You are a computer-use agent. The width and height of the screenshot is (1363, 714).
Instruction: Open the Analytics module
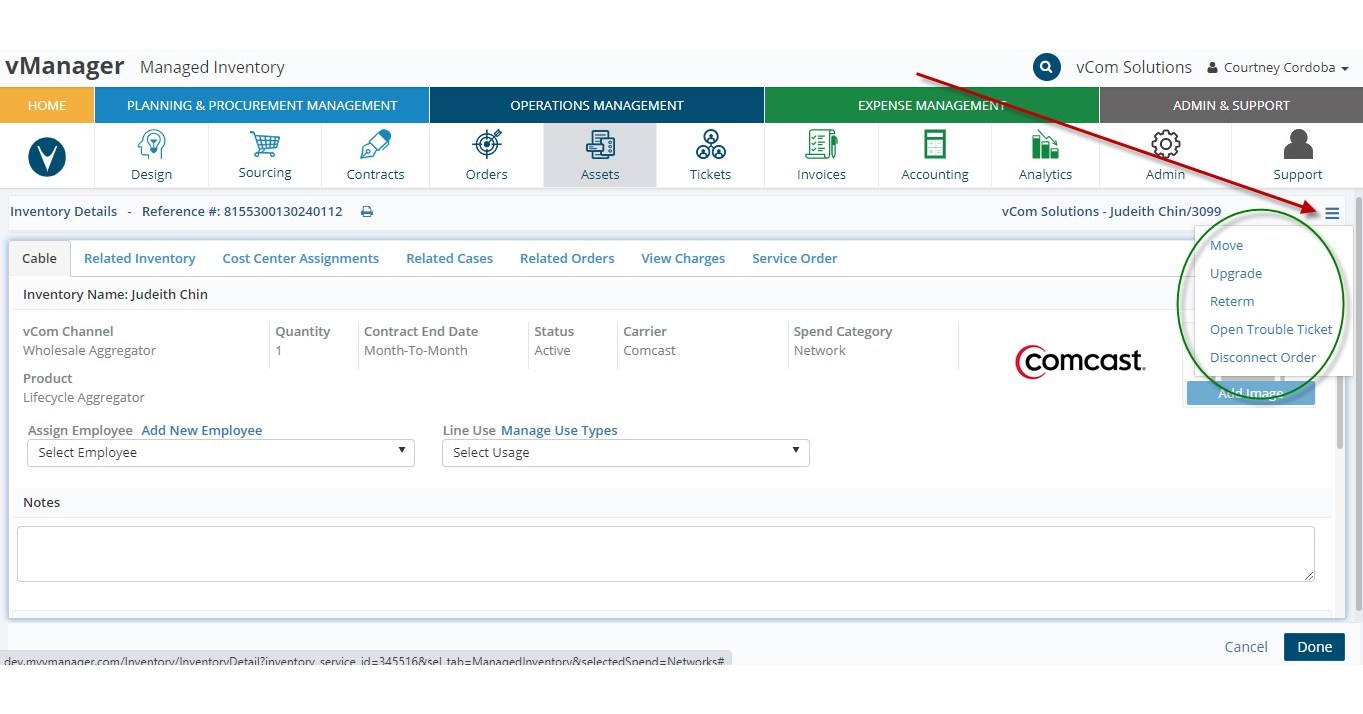click(1045, 155)
